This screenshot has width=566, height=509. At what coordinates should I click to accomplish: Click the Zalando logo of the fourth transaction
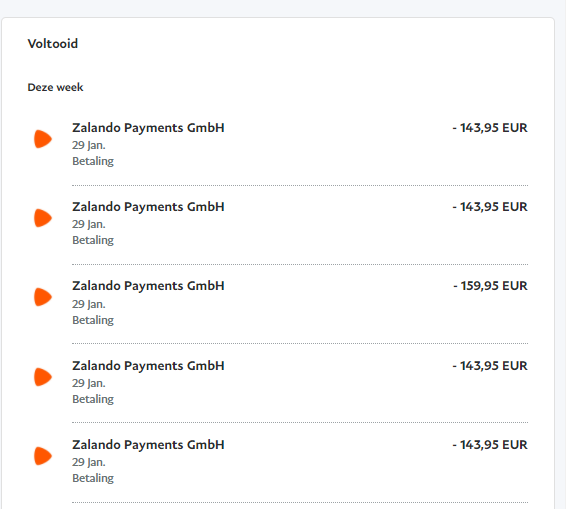(x=43, y=377)
